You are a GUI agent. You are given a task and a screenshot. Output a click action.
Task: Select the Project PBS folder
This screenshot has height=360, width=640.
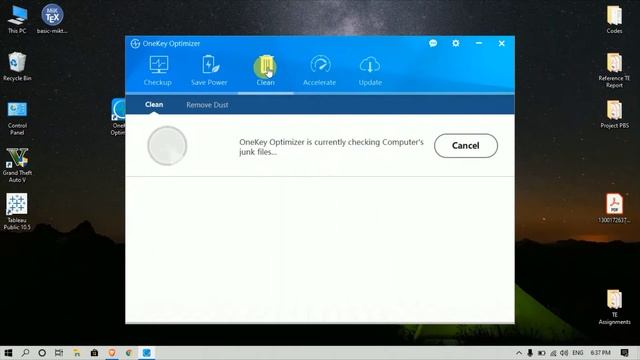point(614,114)
